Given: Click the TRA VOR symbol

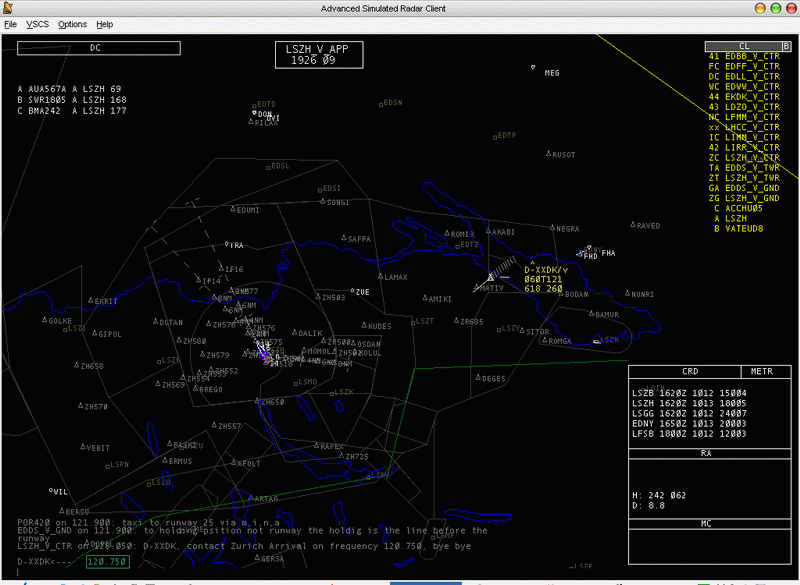Looking at the screenshot, I should click(x=226, y=244).
